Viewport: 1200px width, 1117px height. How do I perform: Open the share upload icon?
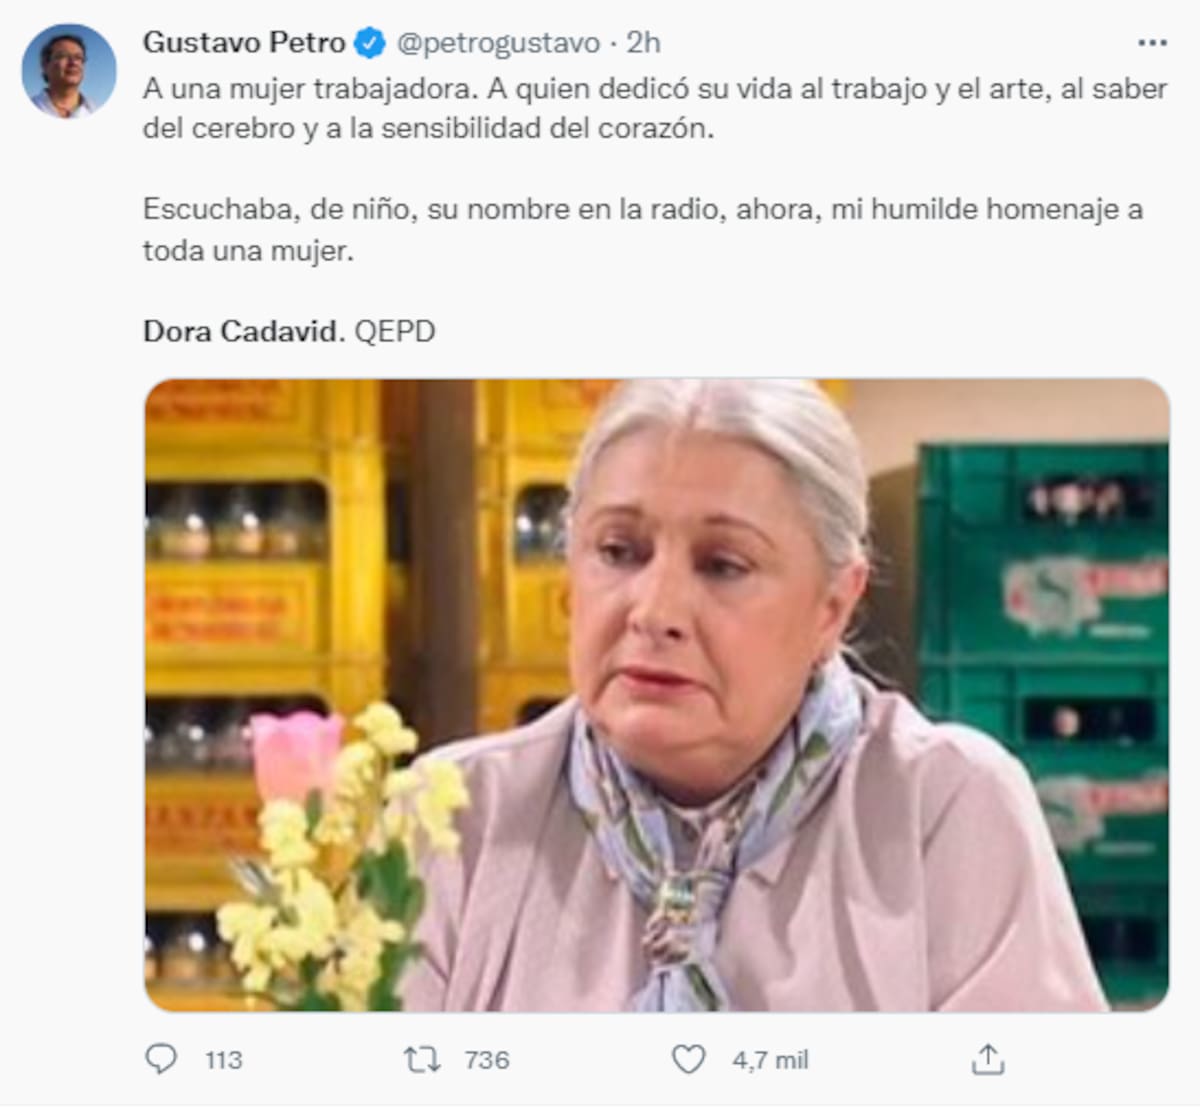click(987, 1059)
